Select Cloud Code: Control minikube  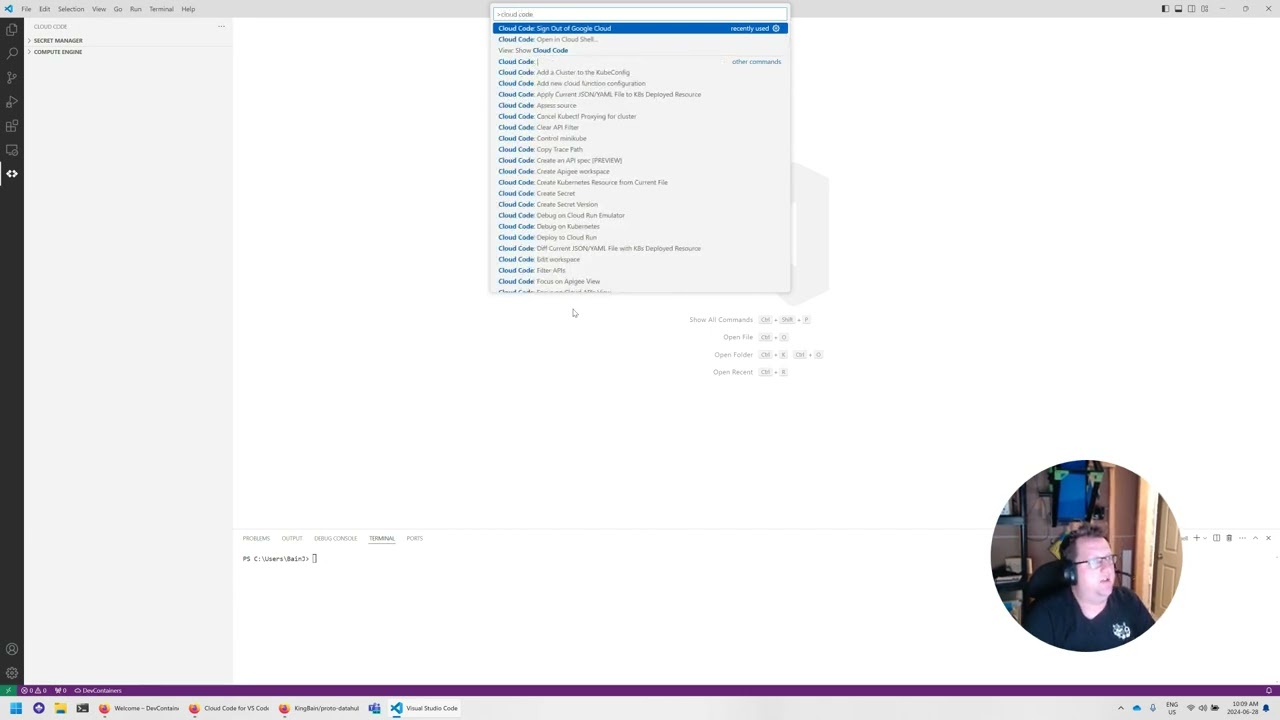640,138
